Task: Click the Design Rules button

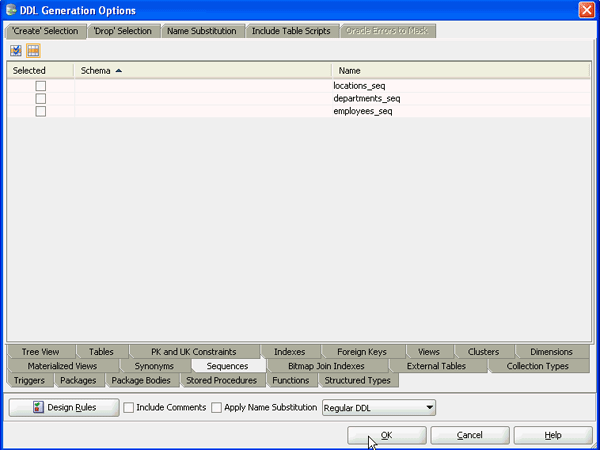Action: (64, 408)
